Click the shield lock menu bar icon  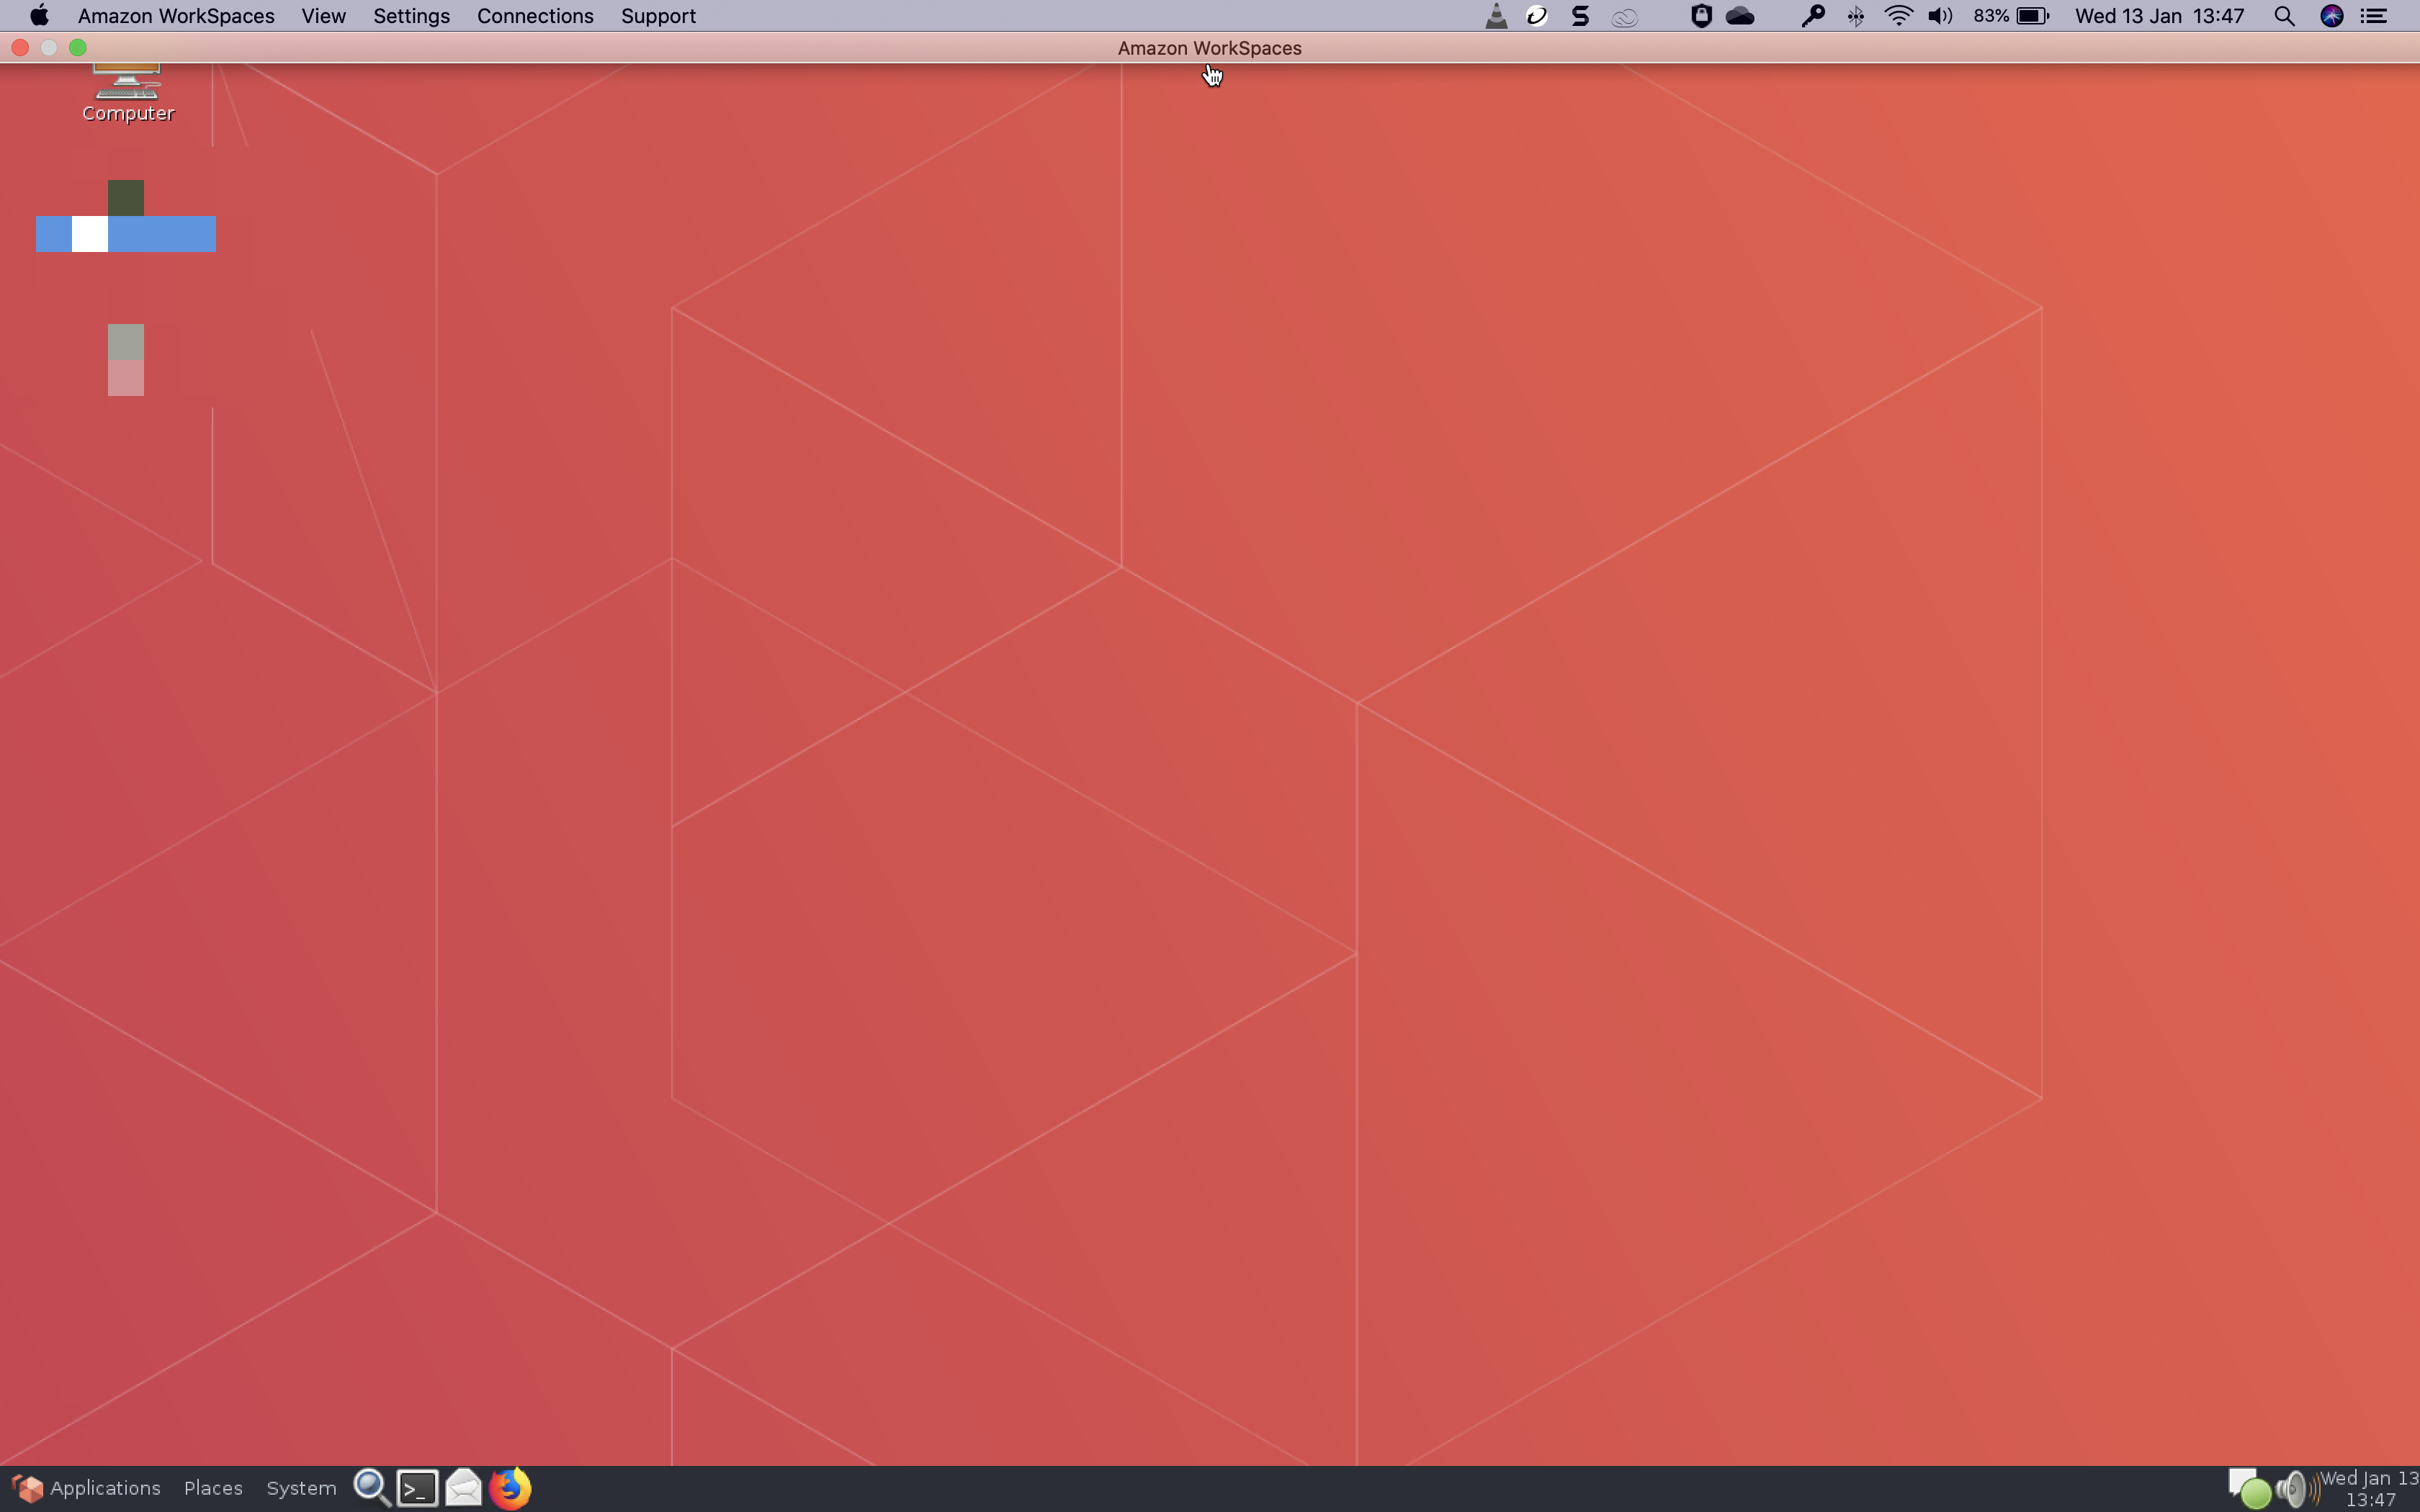pos(1701,16)
